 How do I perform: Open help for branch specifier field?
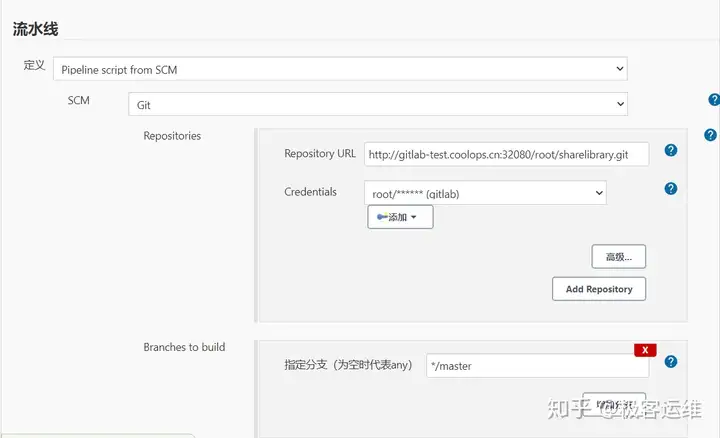click(670, 361)
